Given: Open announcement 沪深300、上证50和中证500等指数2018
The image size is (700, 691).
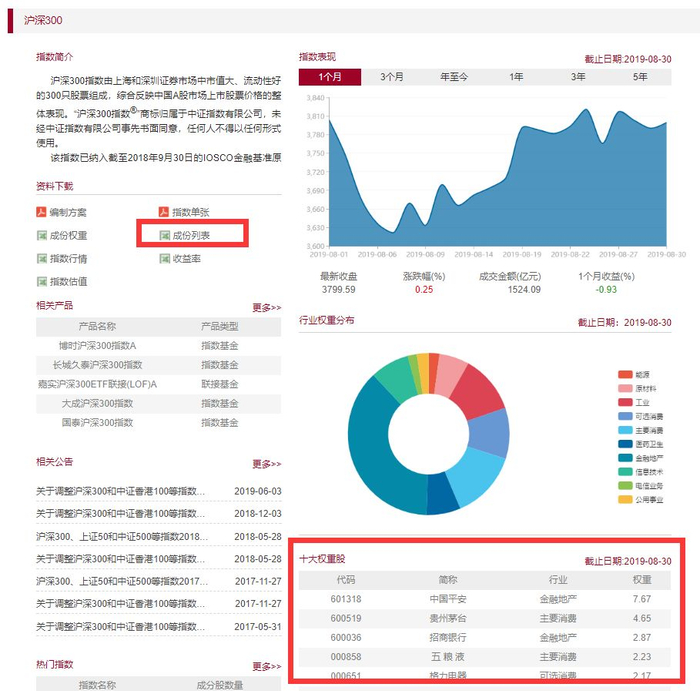Looking at the screenshot, I should (x=122, y=536).
